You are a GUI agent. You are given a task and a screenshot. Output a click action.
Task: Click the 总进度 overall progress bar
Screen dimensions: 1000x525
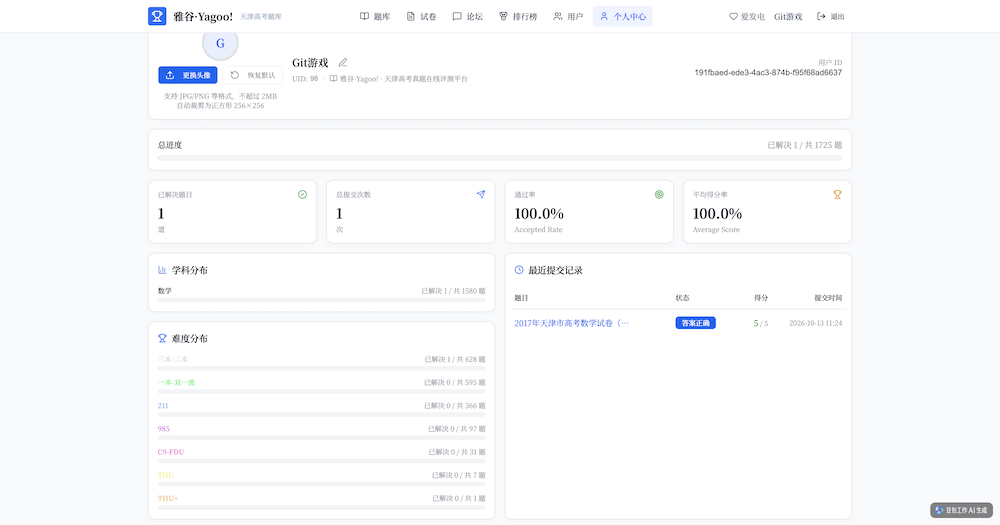click(x=500, y=158)
